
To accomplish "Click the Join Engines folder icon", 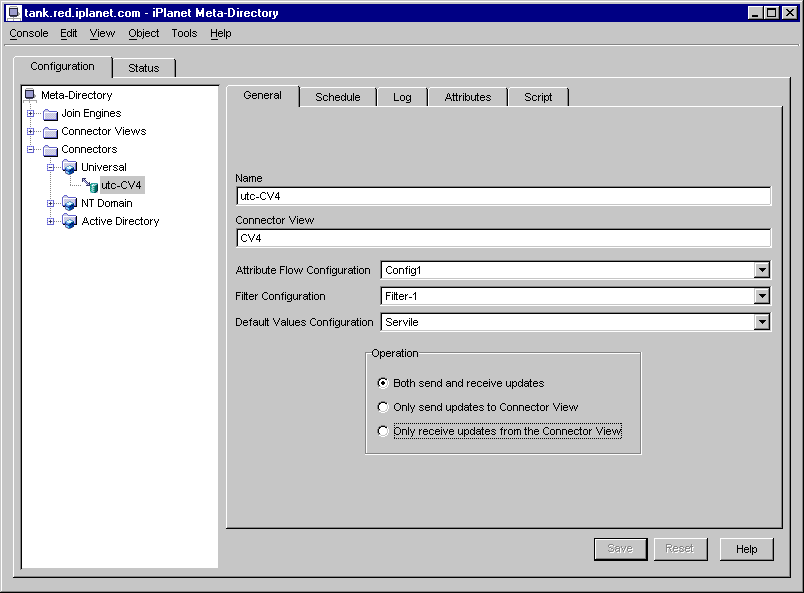I will (50, 114).
